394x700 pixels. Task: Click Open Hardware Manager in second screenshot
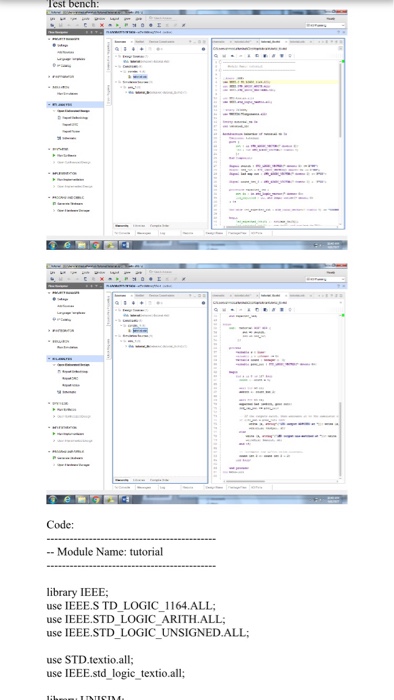coord(73,465)
